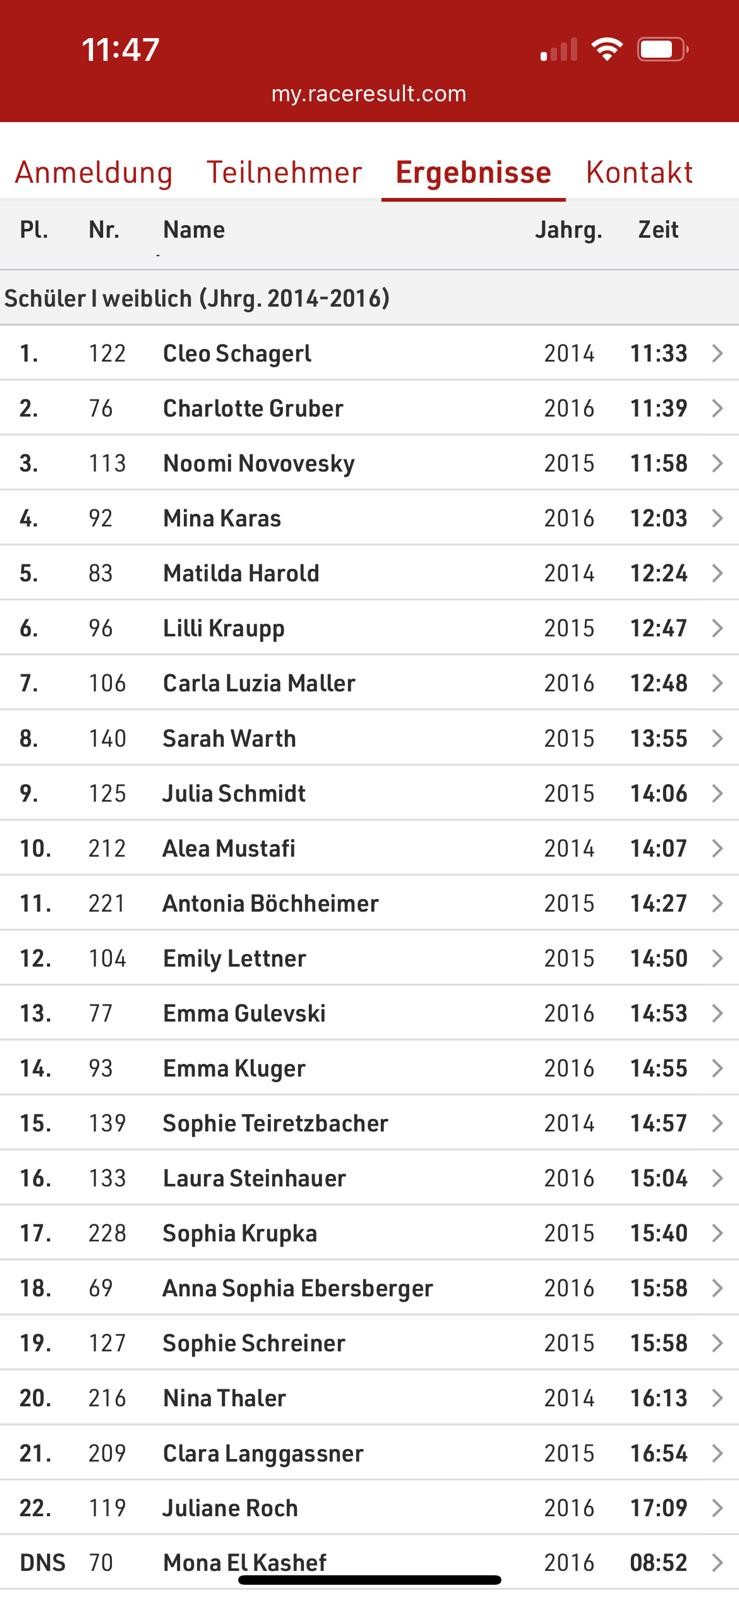This screenshot has height=1600, width=739.
Task: Expand Noomi Novovesky result arrow
Action: 717,463
